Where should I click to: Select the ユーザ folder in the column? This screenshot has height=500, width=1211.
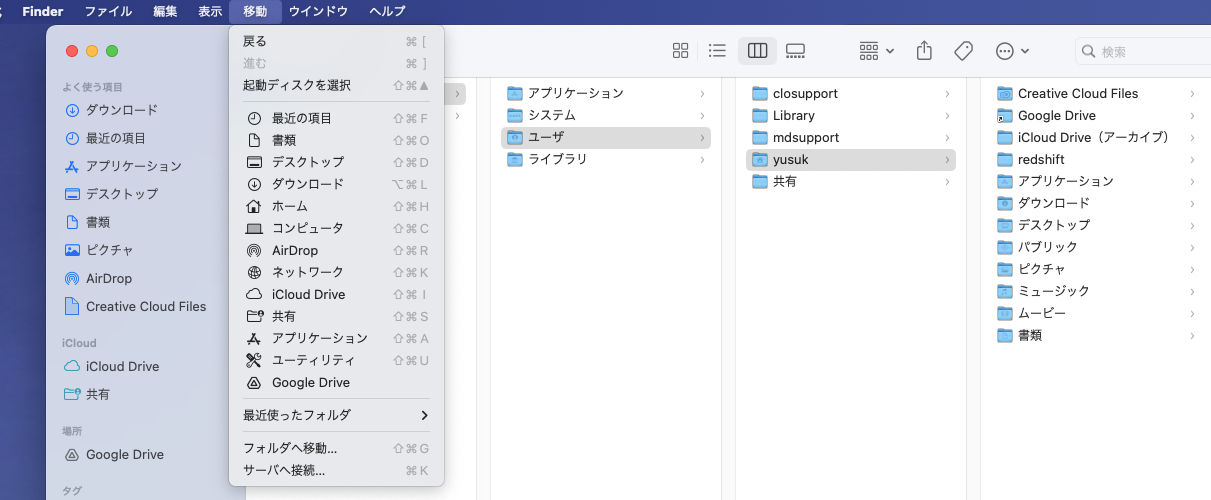[606, 137]
